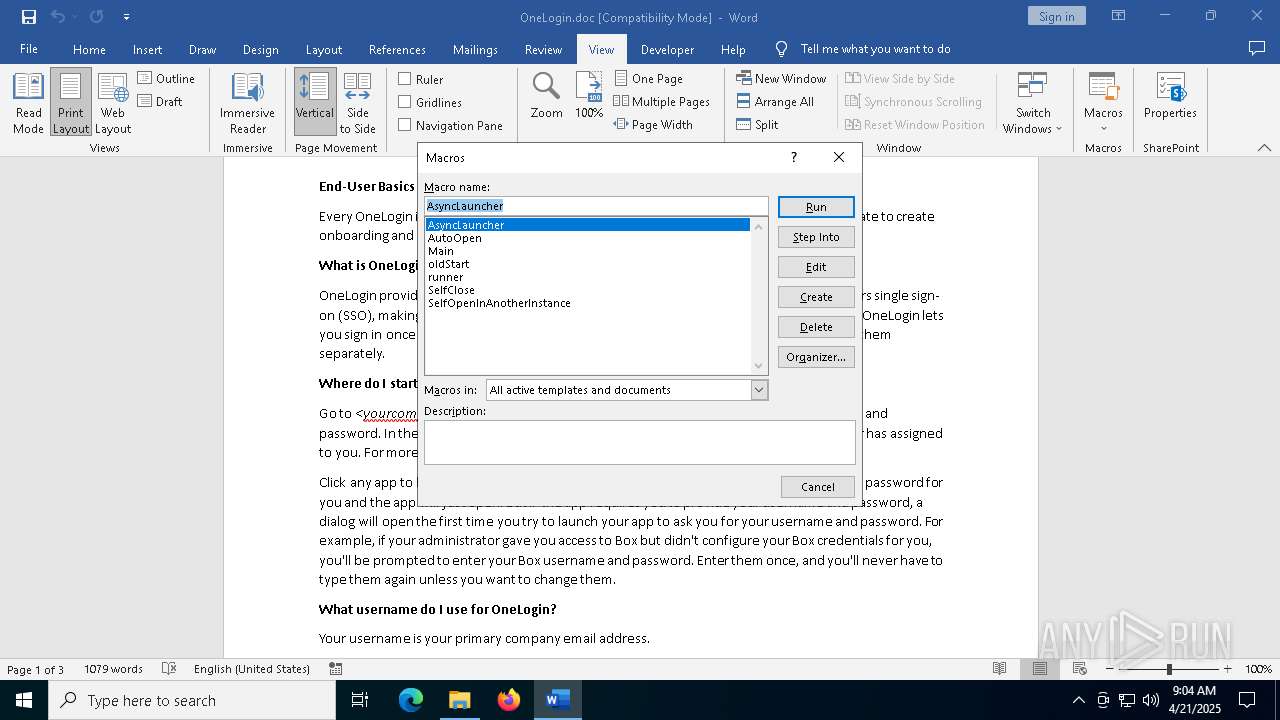
Task: Open Read Mode view
Action: 28,103
